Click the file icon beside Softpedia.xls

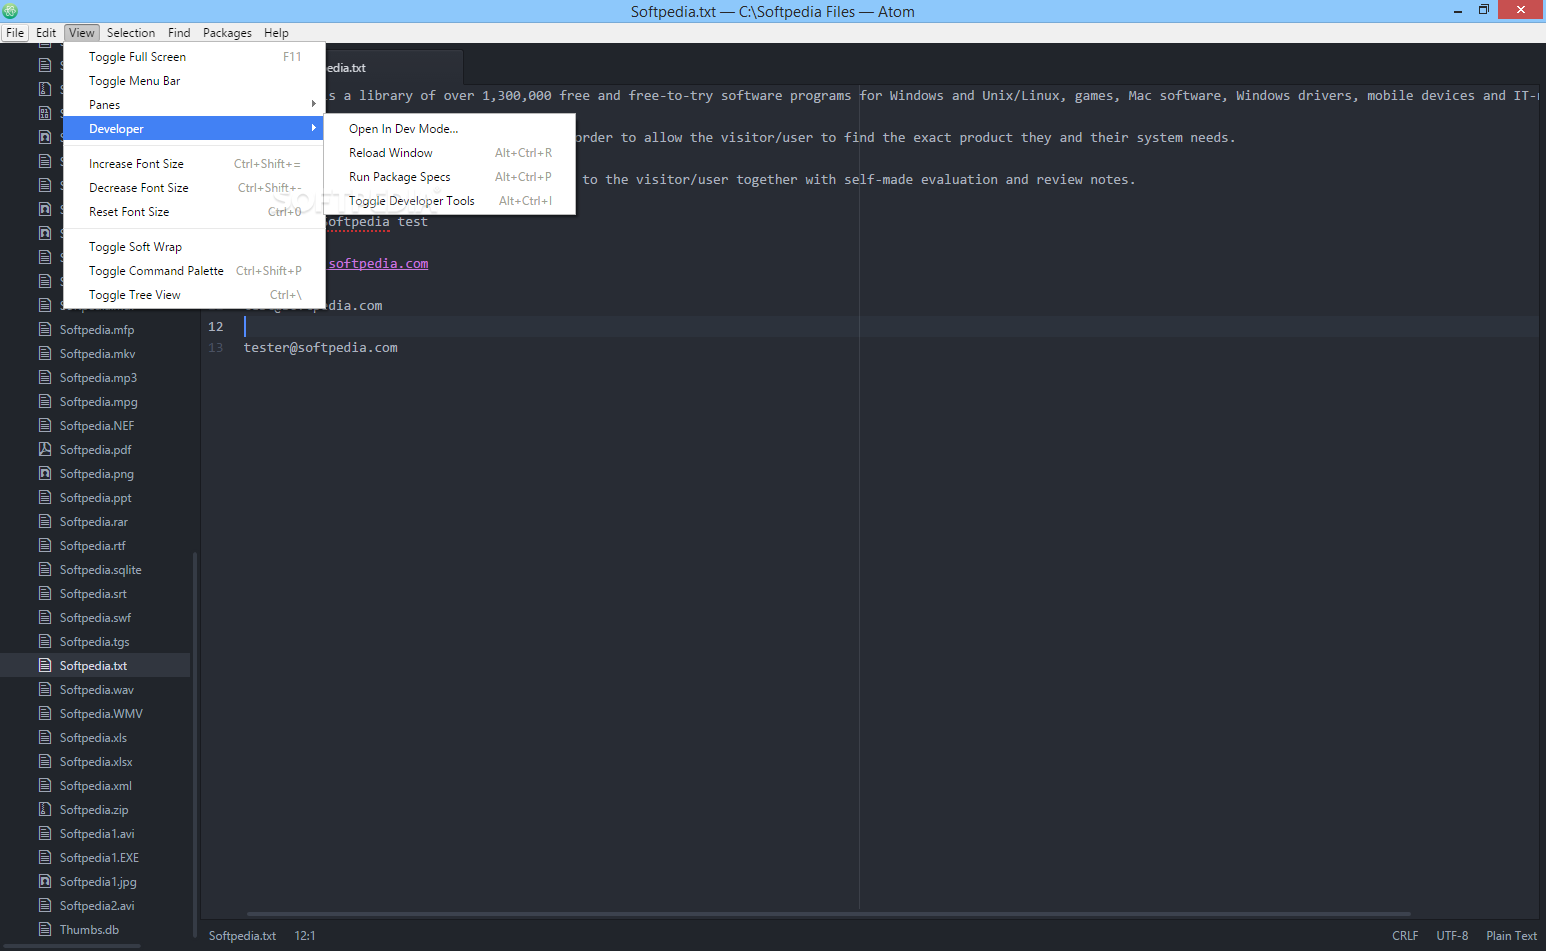(x=45, y=737)
